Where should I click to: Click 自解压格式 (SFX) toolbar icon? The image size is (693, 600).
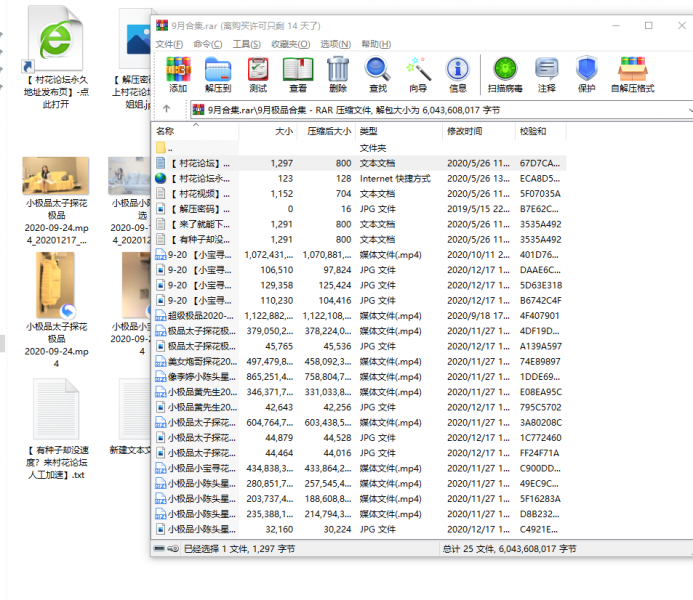tap(632, 74)
